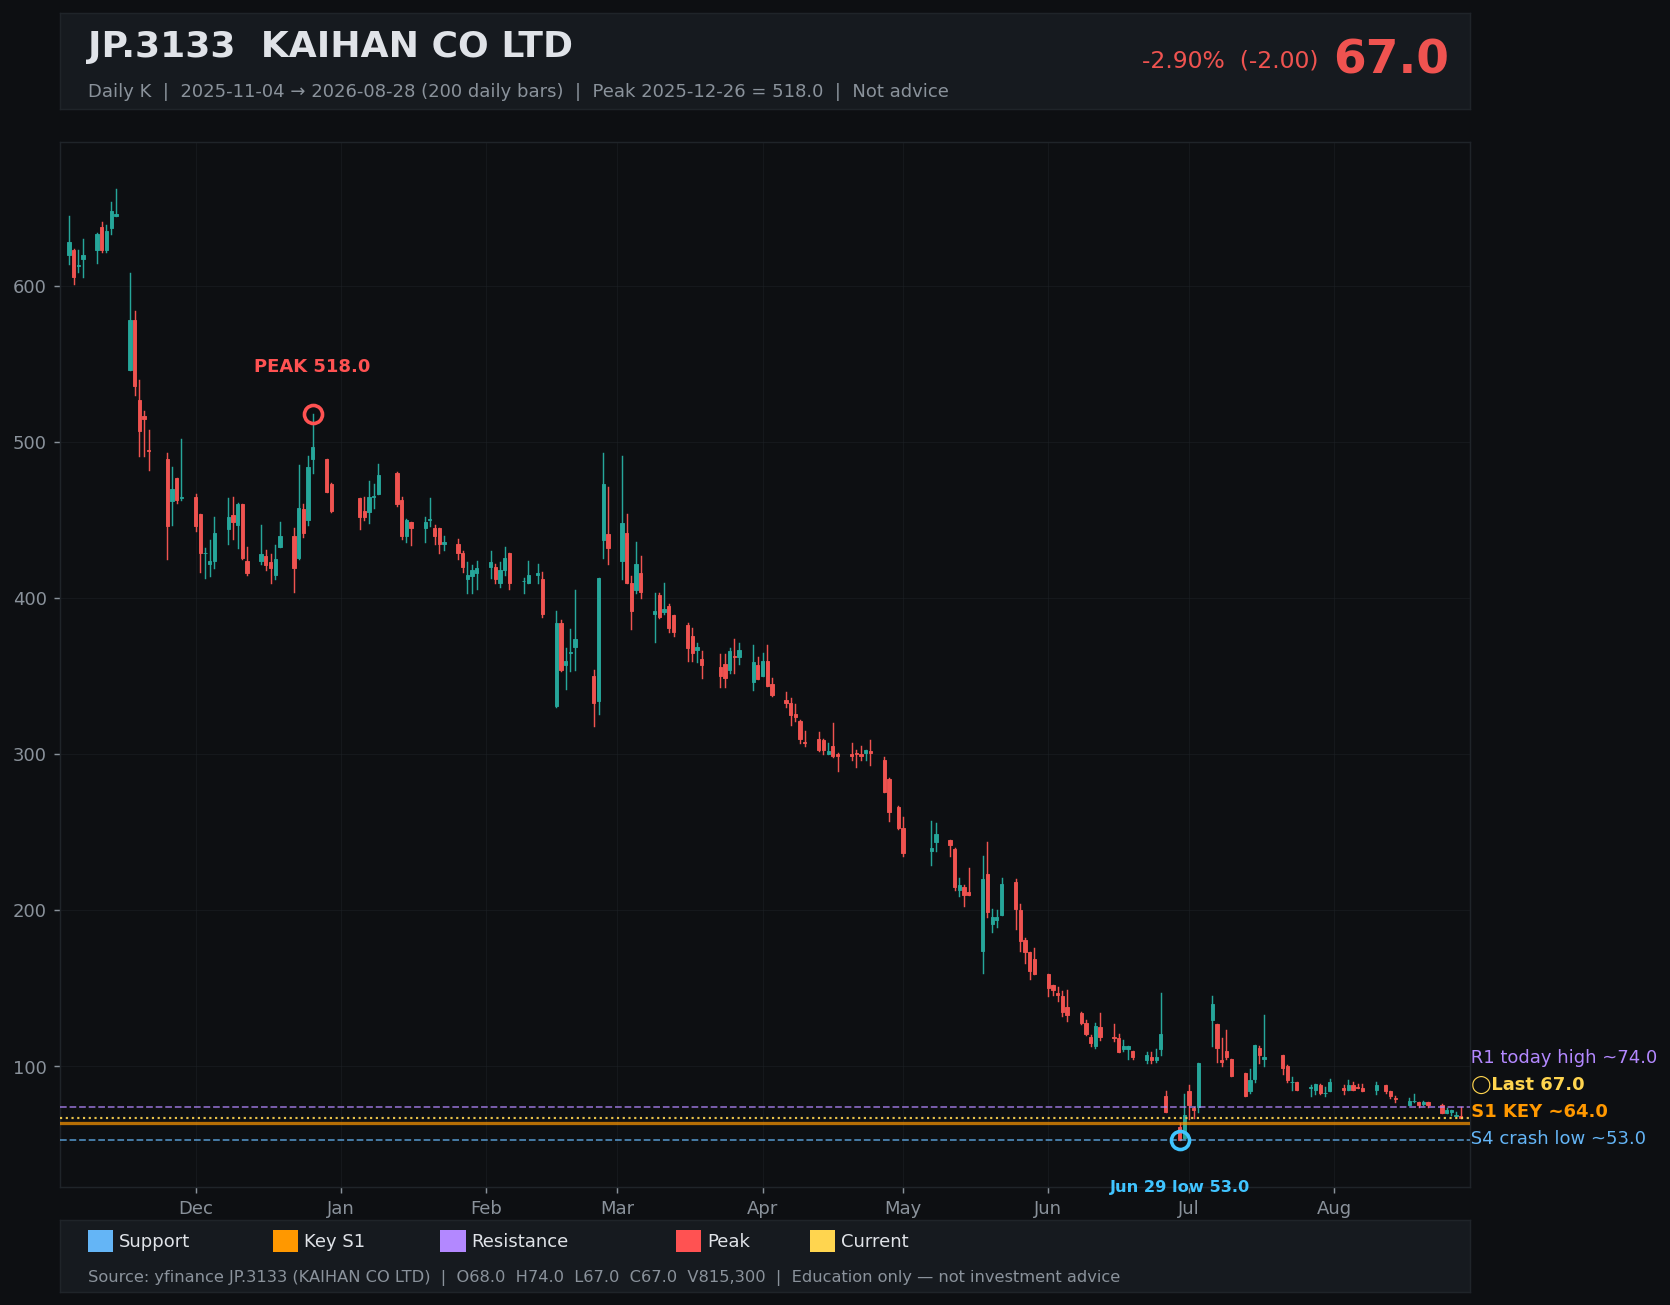Image resolution: width=1670 pixels, height=1305 pixels.
Task: Click the 'Daily K' subtitle line
Action: click(x=518, y=91)
